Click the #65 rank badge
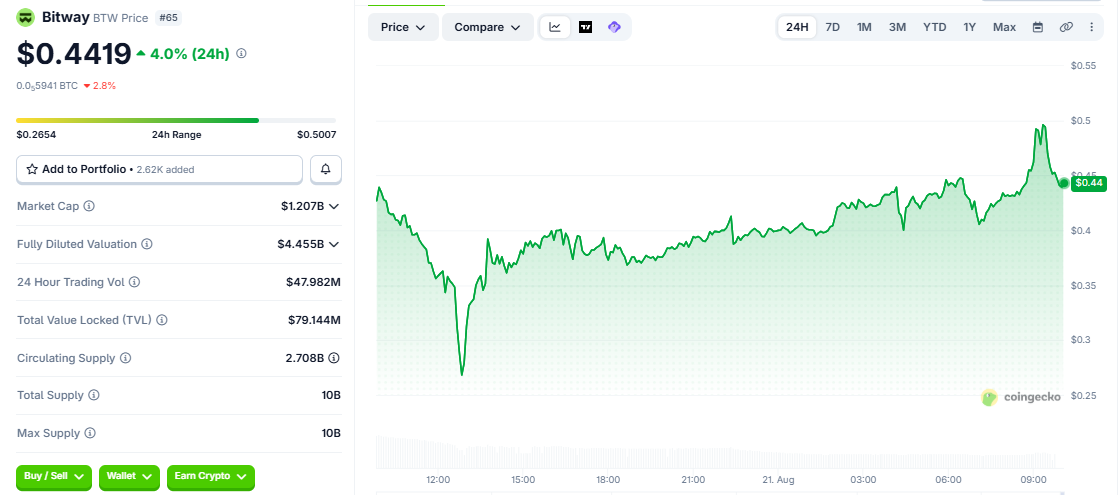Viewport: 1118px width, 495px height. tap(168, 18)
